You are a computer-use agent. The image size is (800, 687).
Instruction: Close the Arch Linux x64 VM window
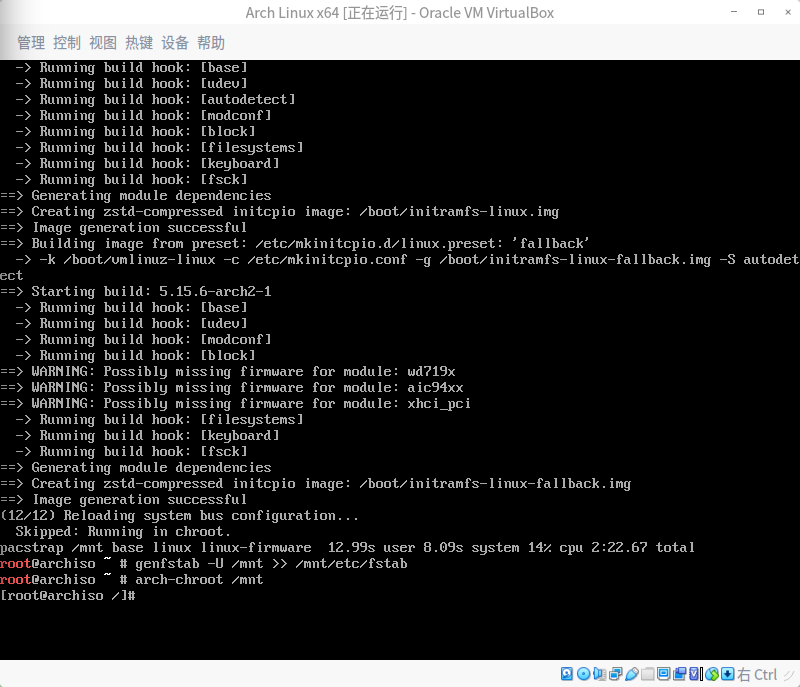[788, 12]
